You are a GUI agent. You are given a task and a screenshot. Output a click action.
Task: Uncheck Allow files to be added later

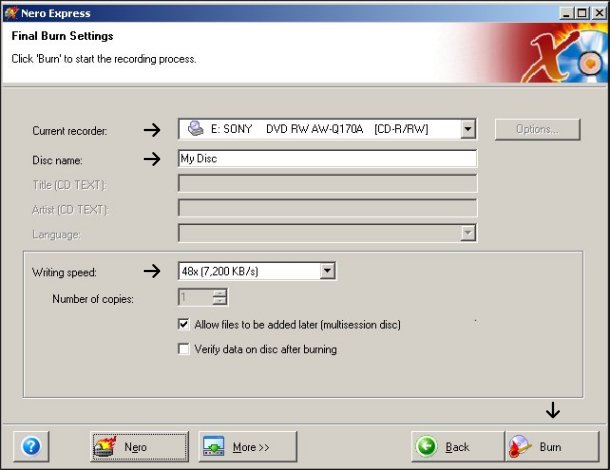pyautogui.click(x=184, y=324)
